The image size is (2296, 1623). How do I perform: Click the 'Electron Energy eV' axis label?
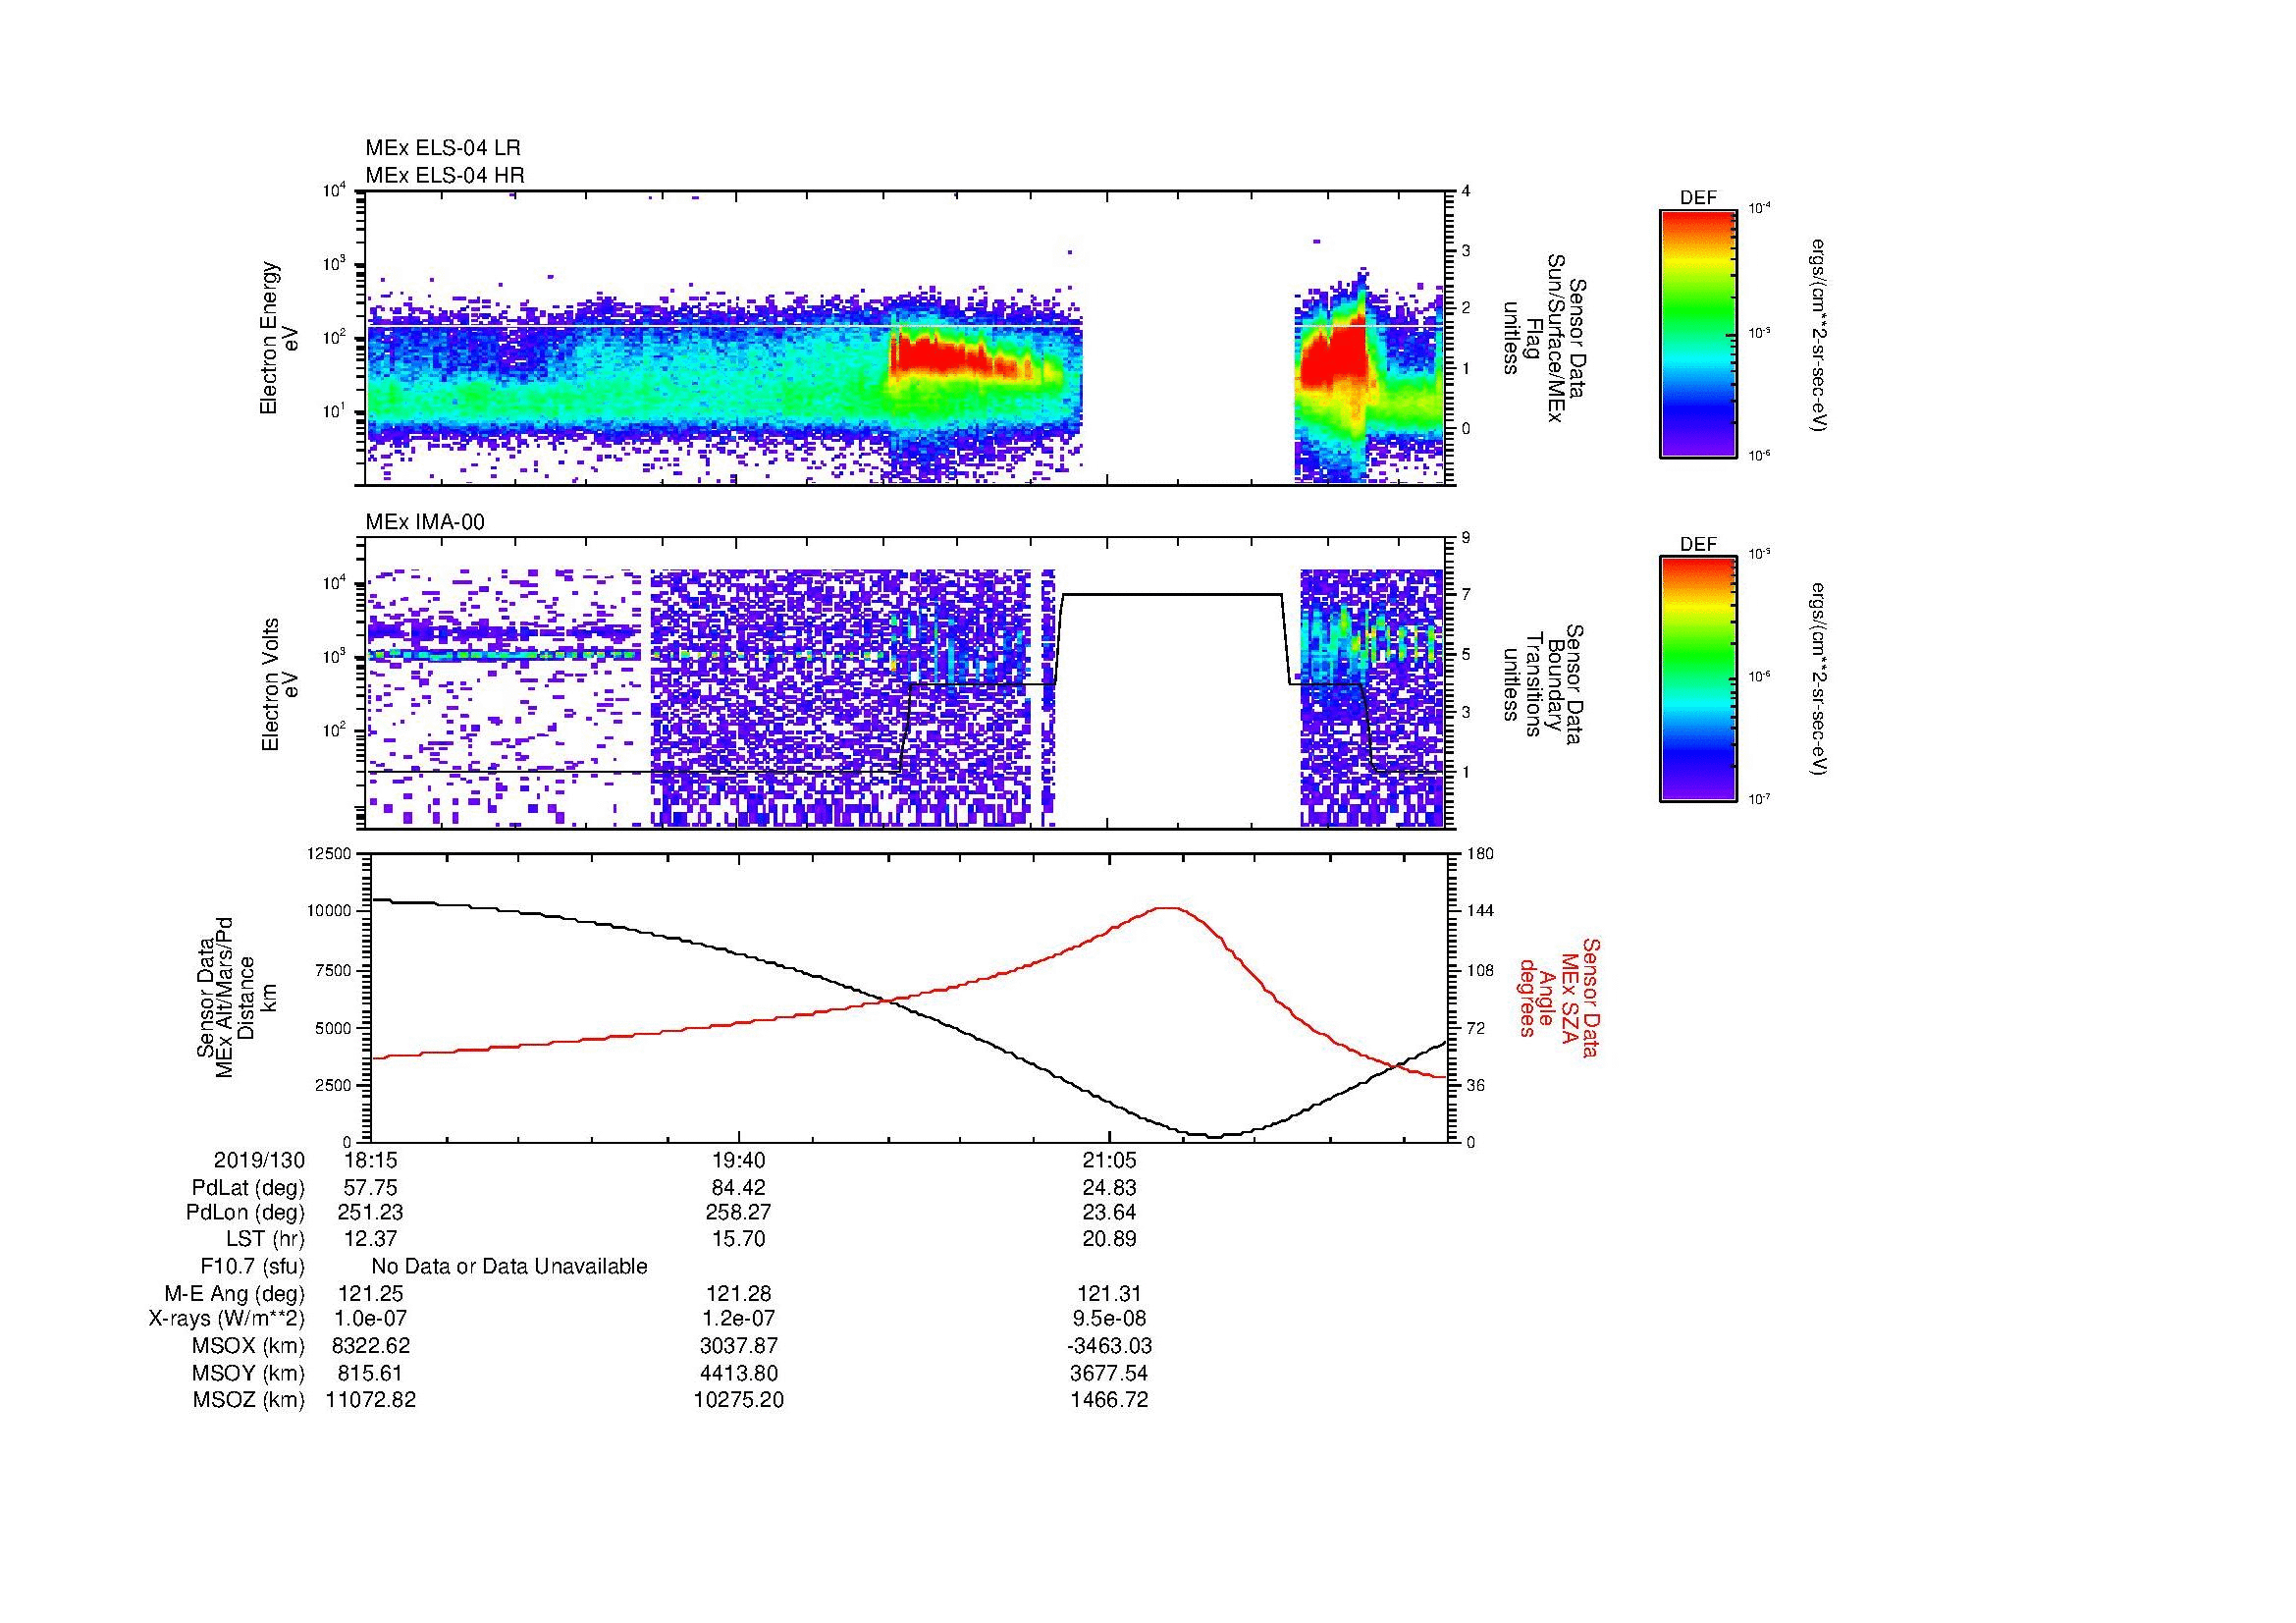279,338
